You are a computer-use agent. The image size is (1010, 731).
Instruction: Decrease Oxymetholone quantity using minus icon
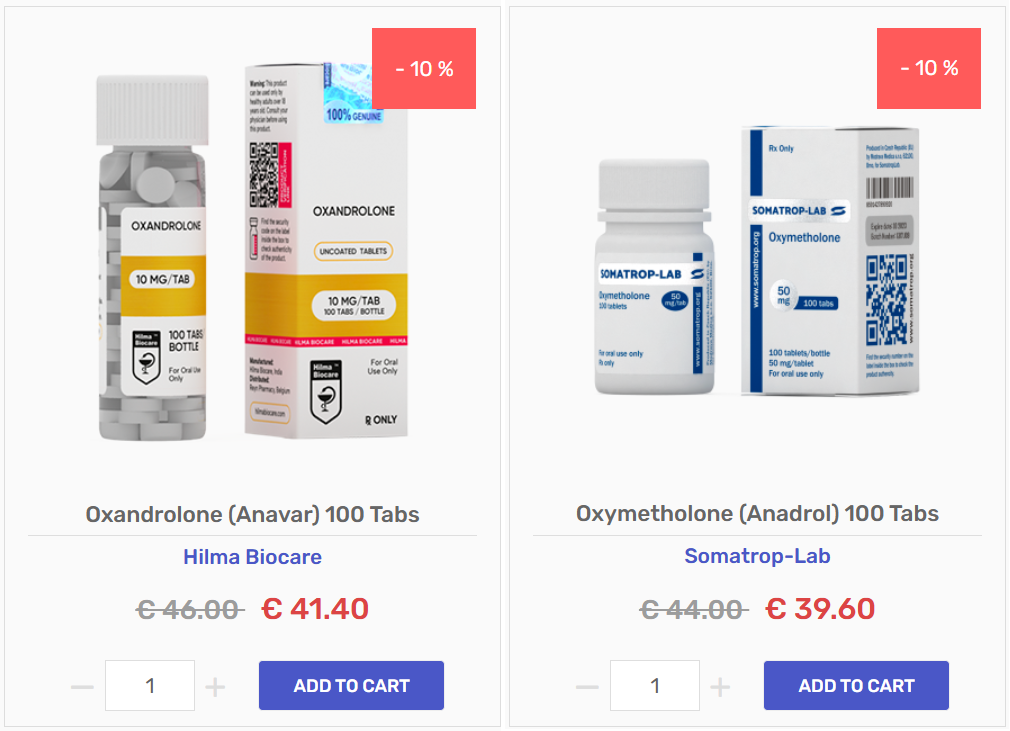pos(587,687)
